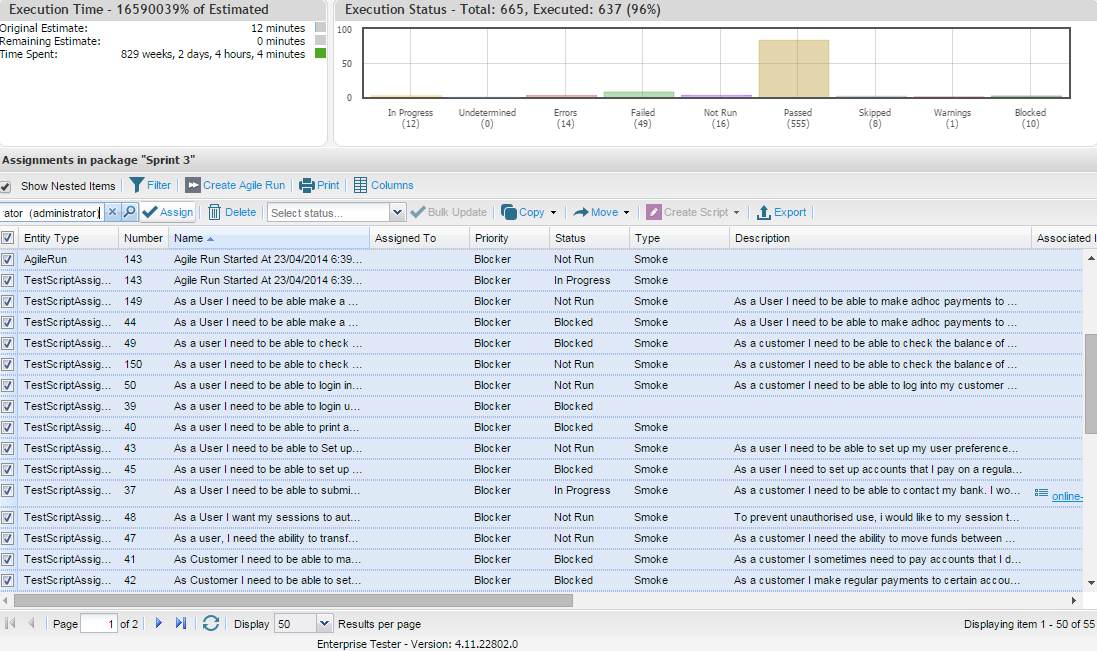Screen dimensions: 1097x651
Task: Export the assignments grid
Action: coord(781,212)
